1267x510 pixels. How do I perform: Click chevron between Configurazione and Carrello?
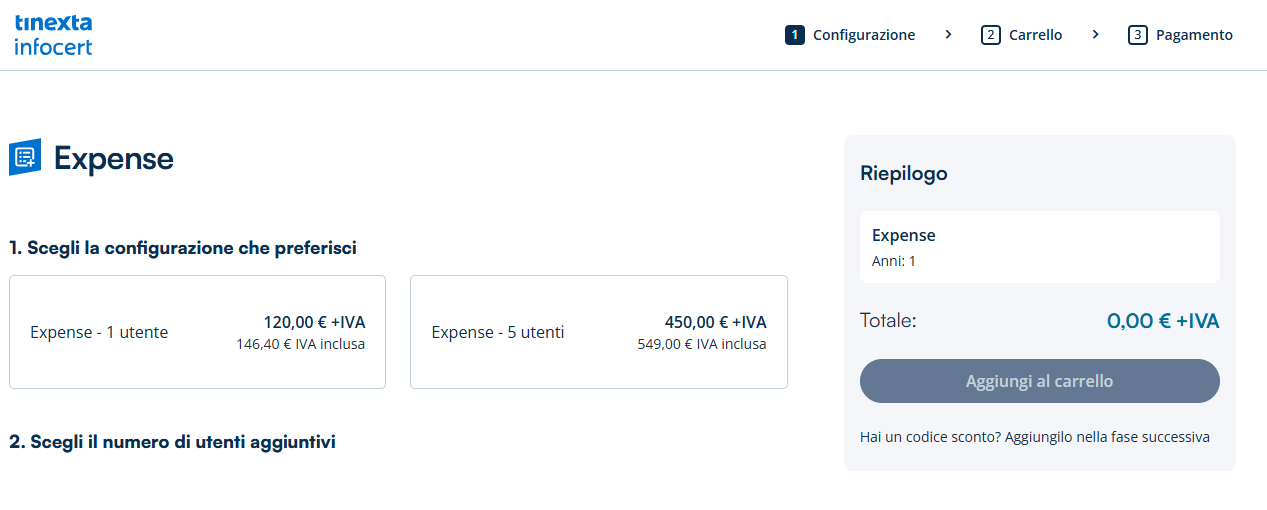pyautogui.click(x=948, y=35)
